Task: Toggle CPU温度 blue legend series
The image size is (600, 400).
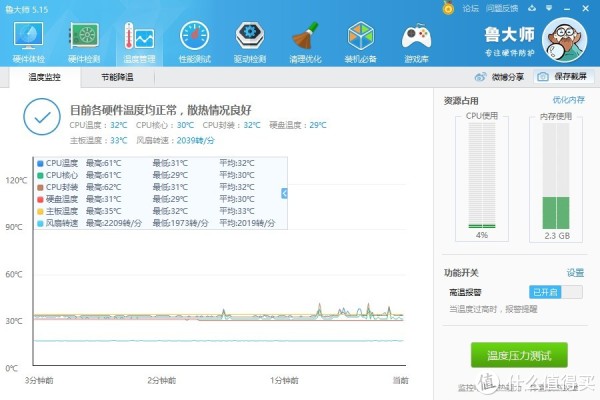Action: [x=40, y=163]
